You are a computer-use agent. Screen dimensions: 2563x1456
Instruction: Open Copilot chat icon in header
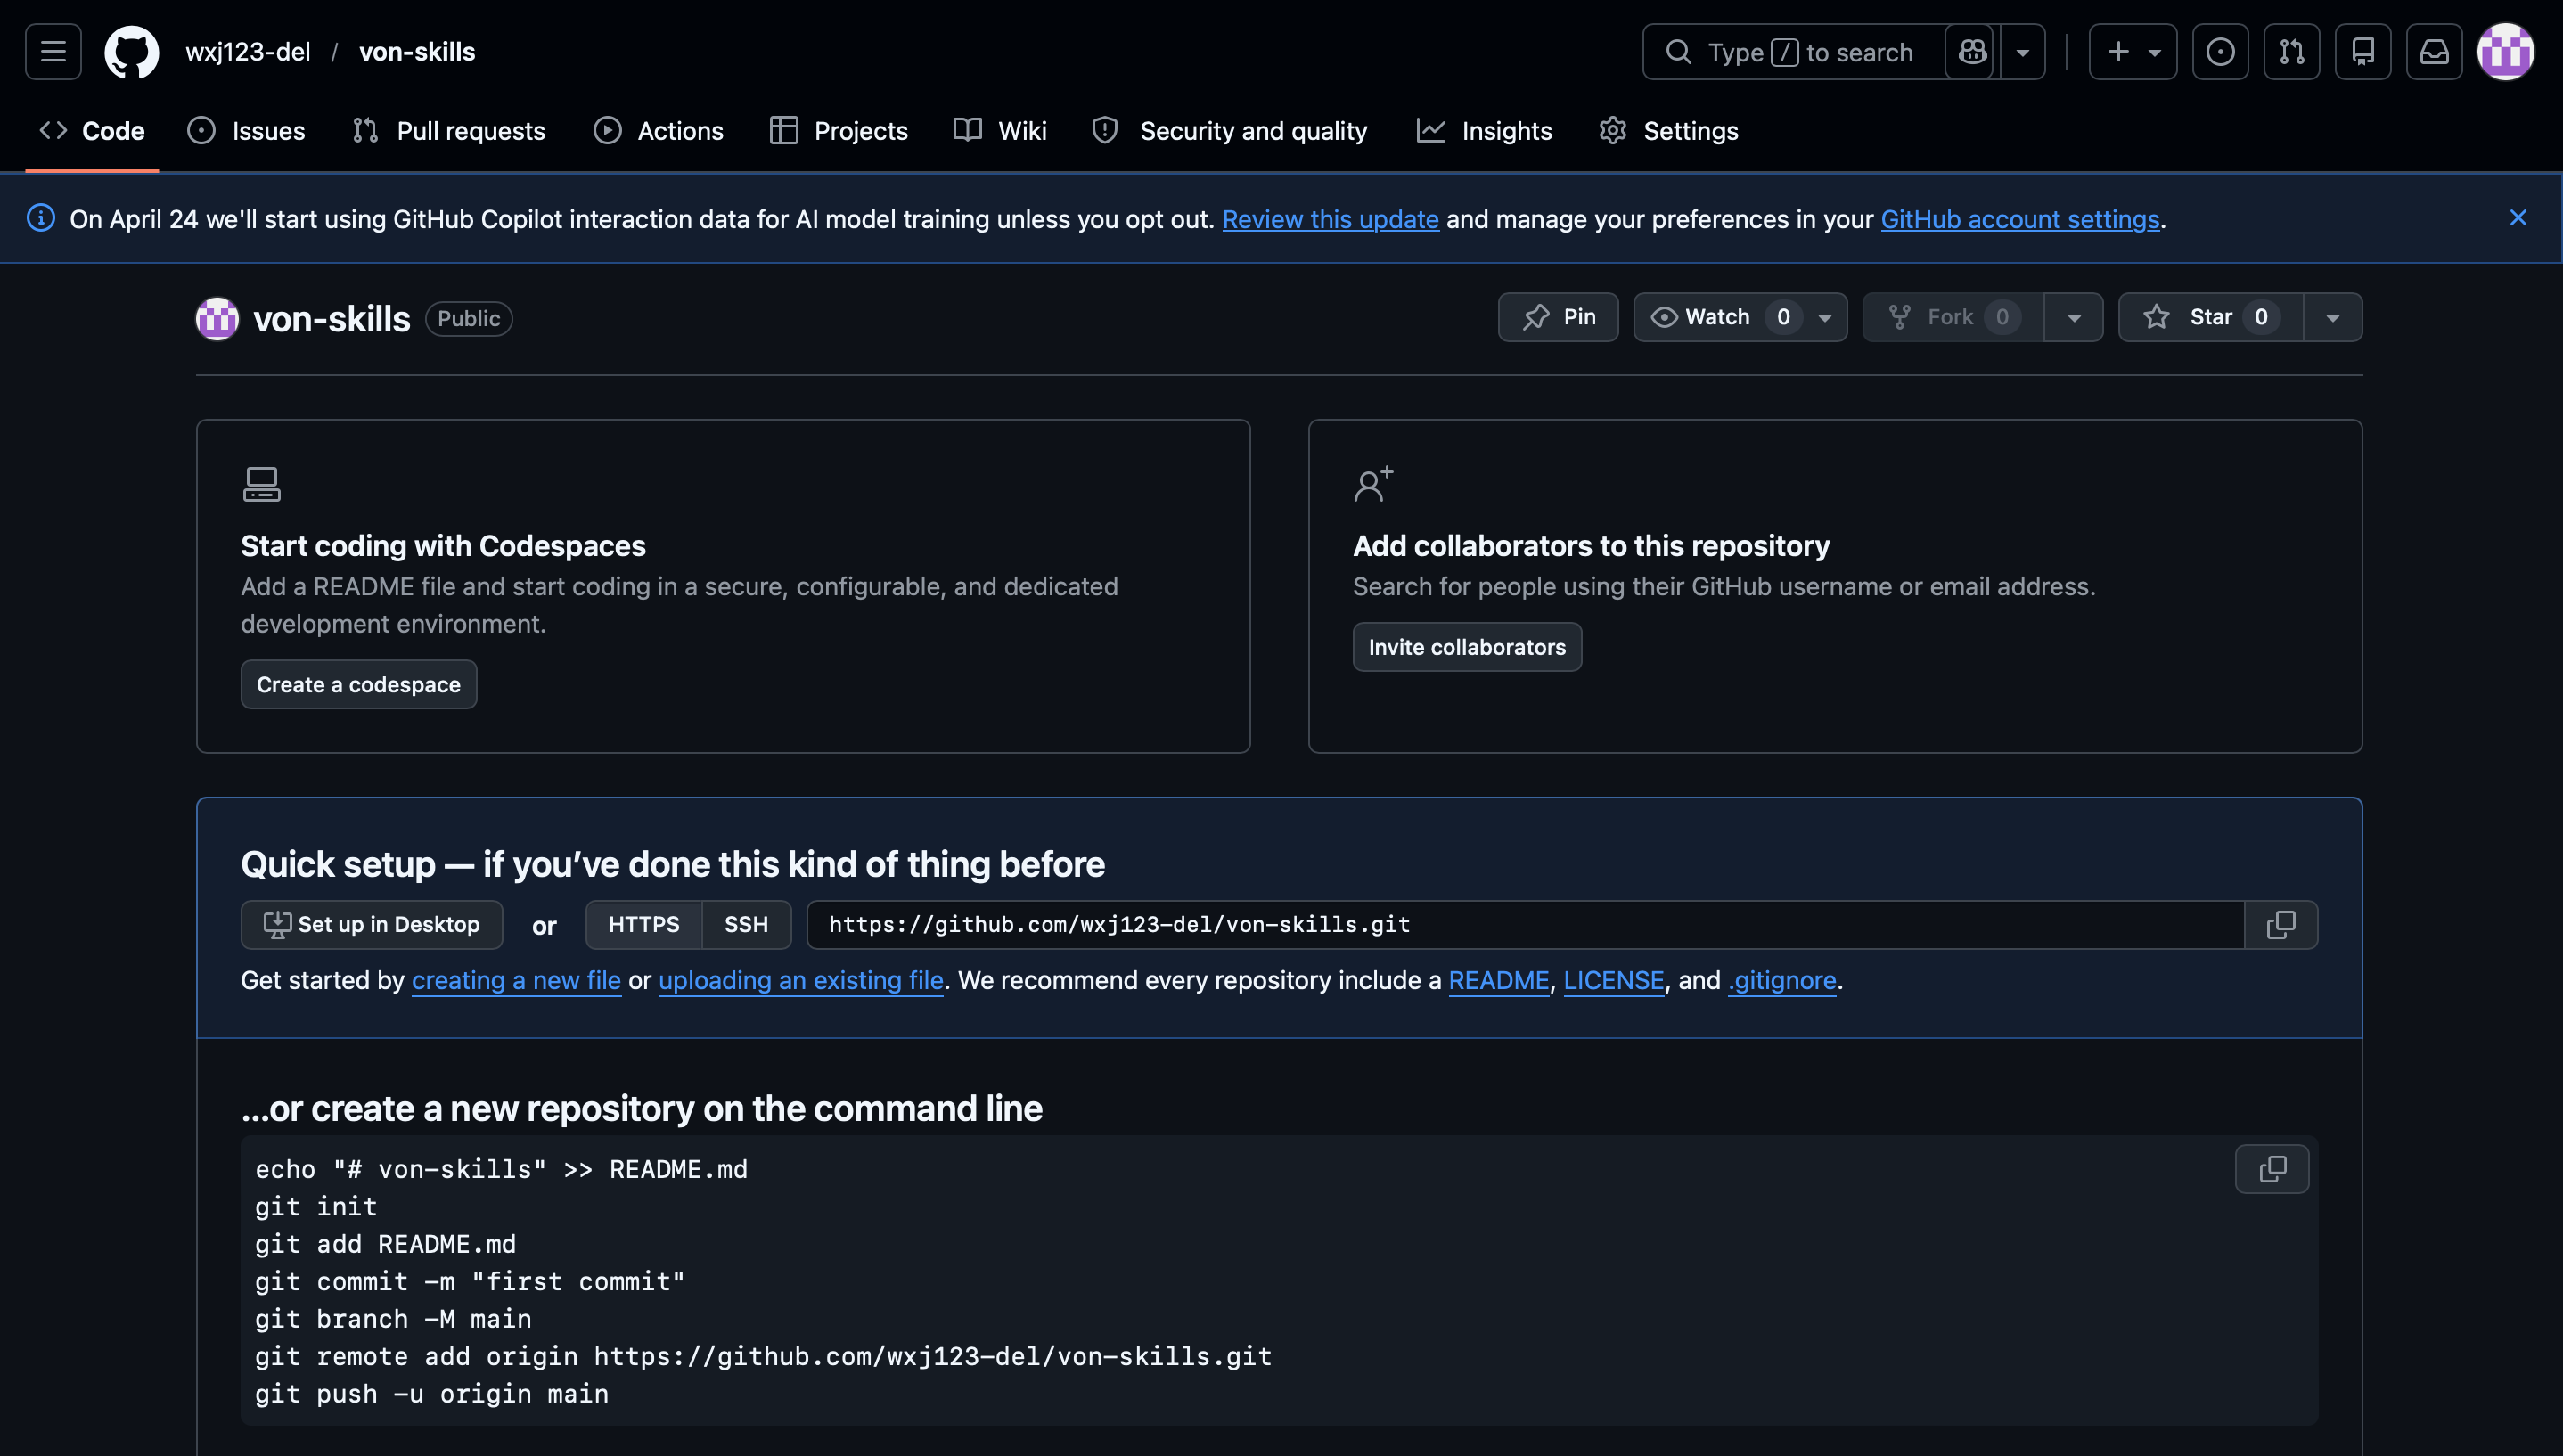coord(1972,52)
